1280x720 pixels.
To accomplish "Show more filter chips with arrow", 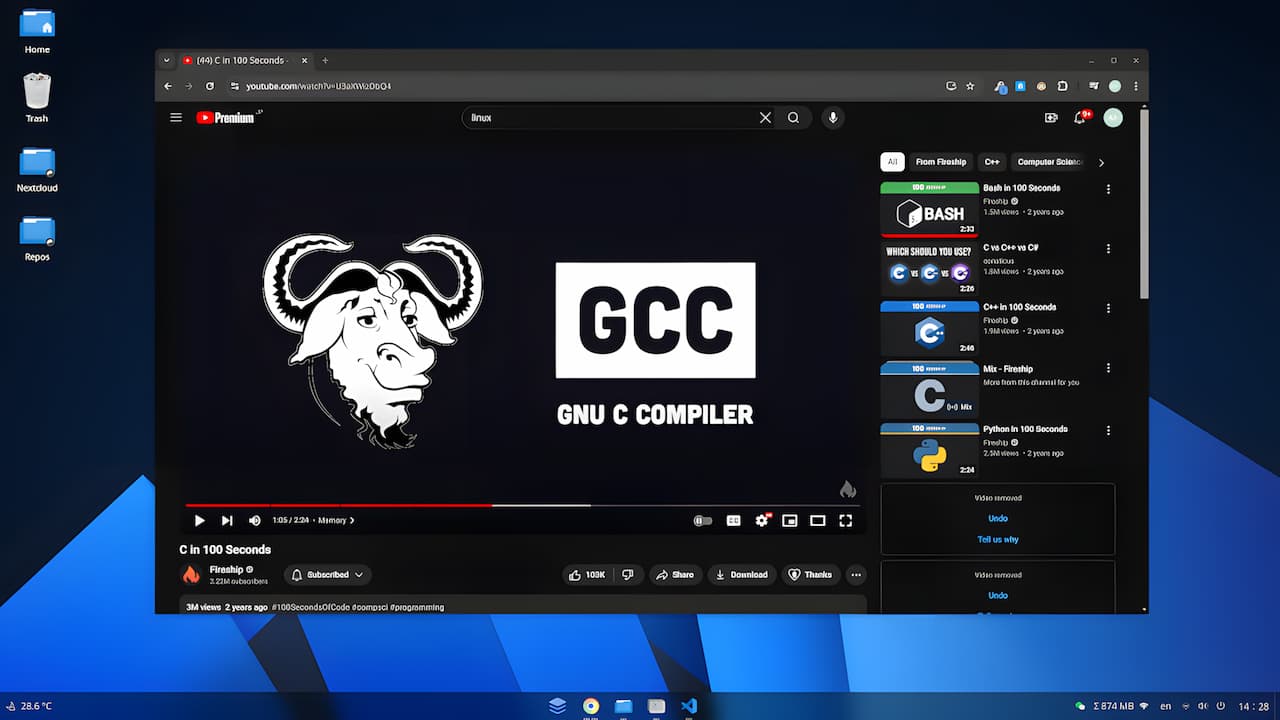I will pos(1101,162).
